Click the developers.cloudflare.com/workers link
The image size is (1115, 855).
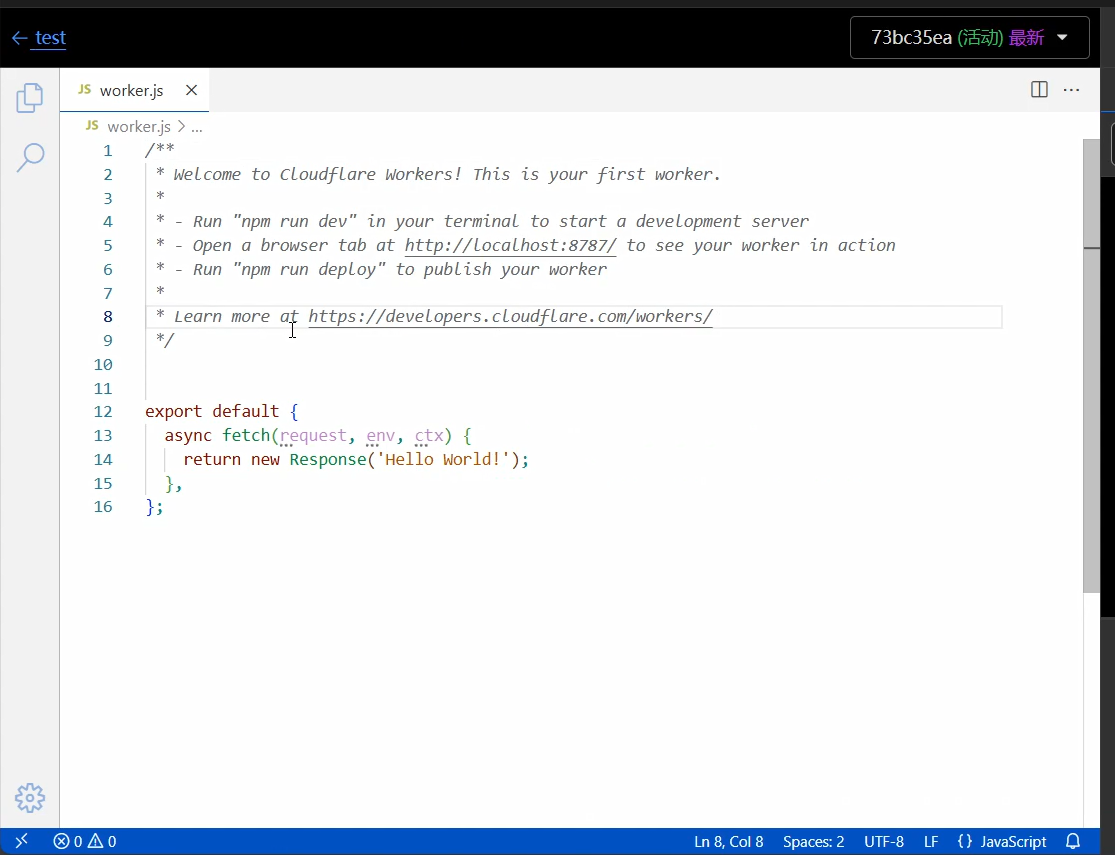coord(510,317)
